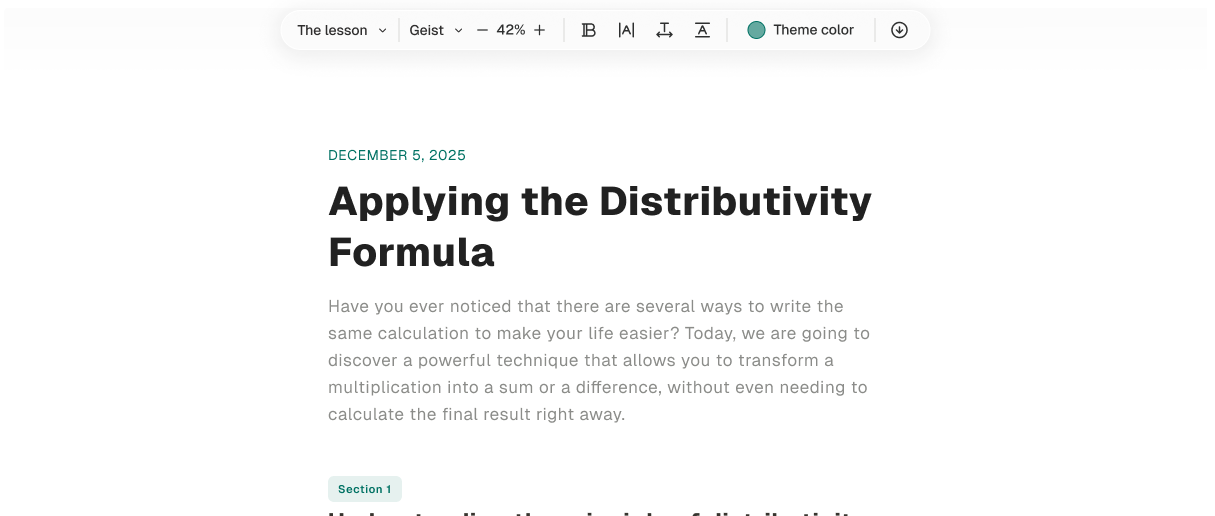Screen dimensions: 1215x516
Task: Open the Theme color picker label
Action: tap(813, 30)
